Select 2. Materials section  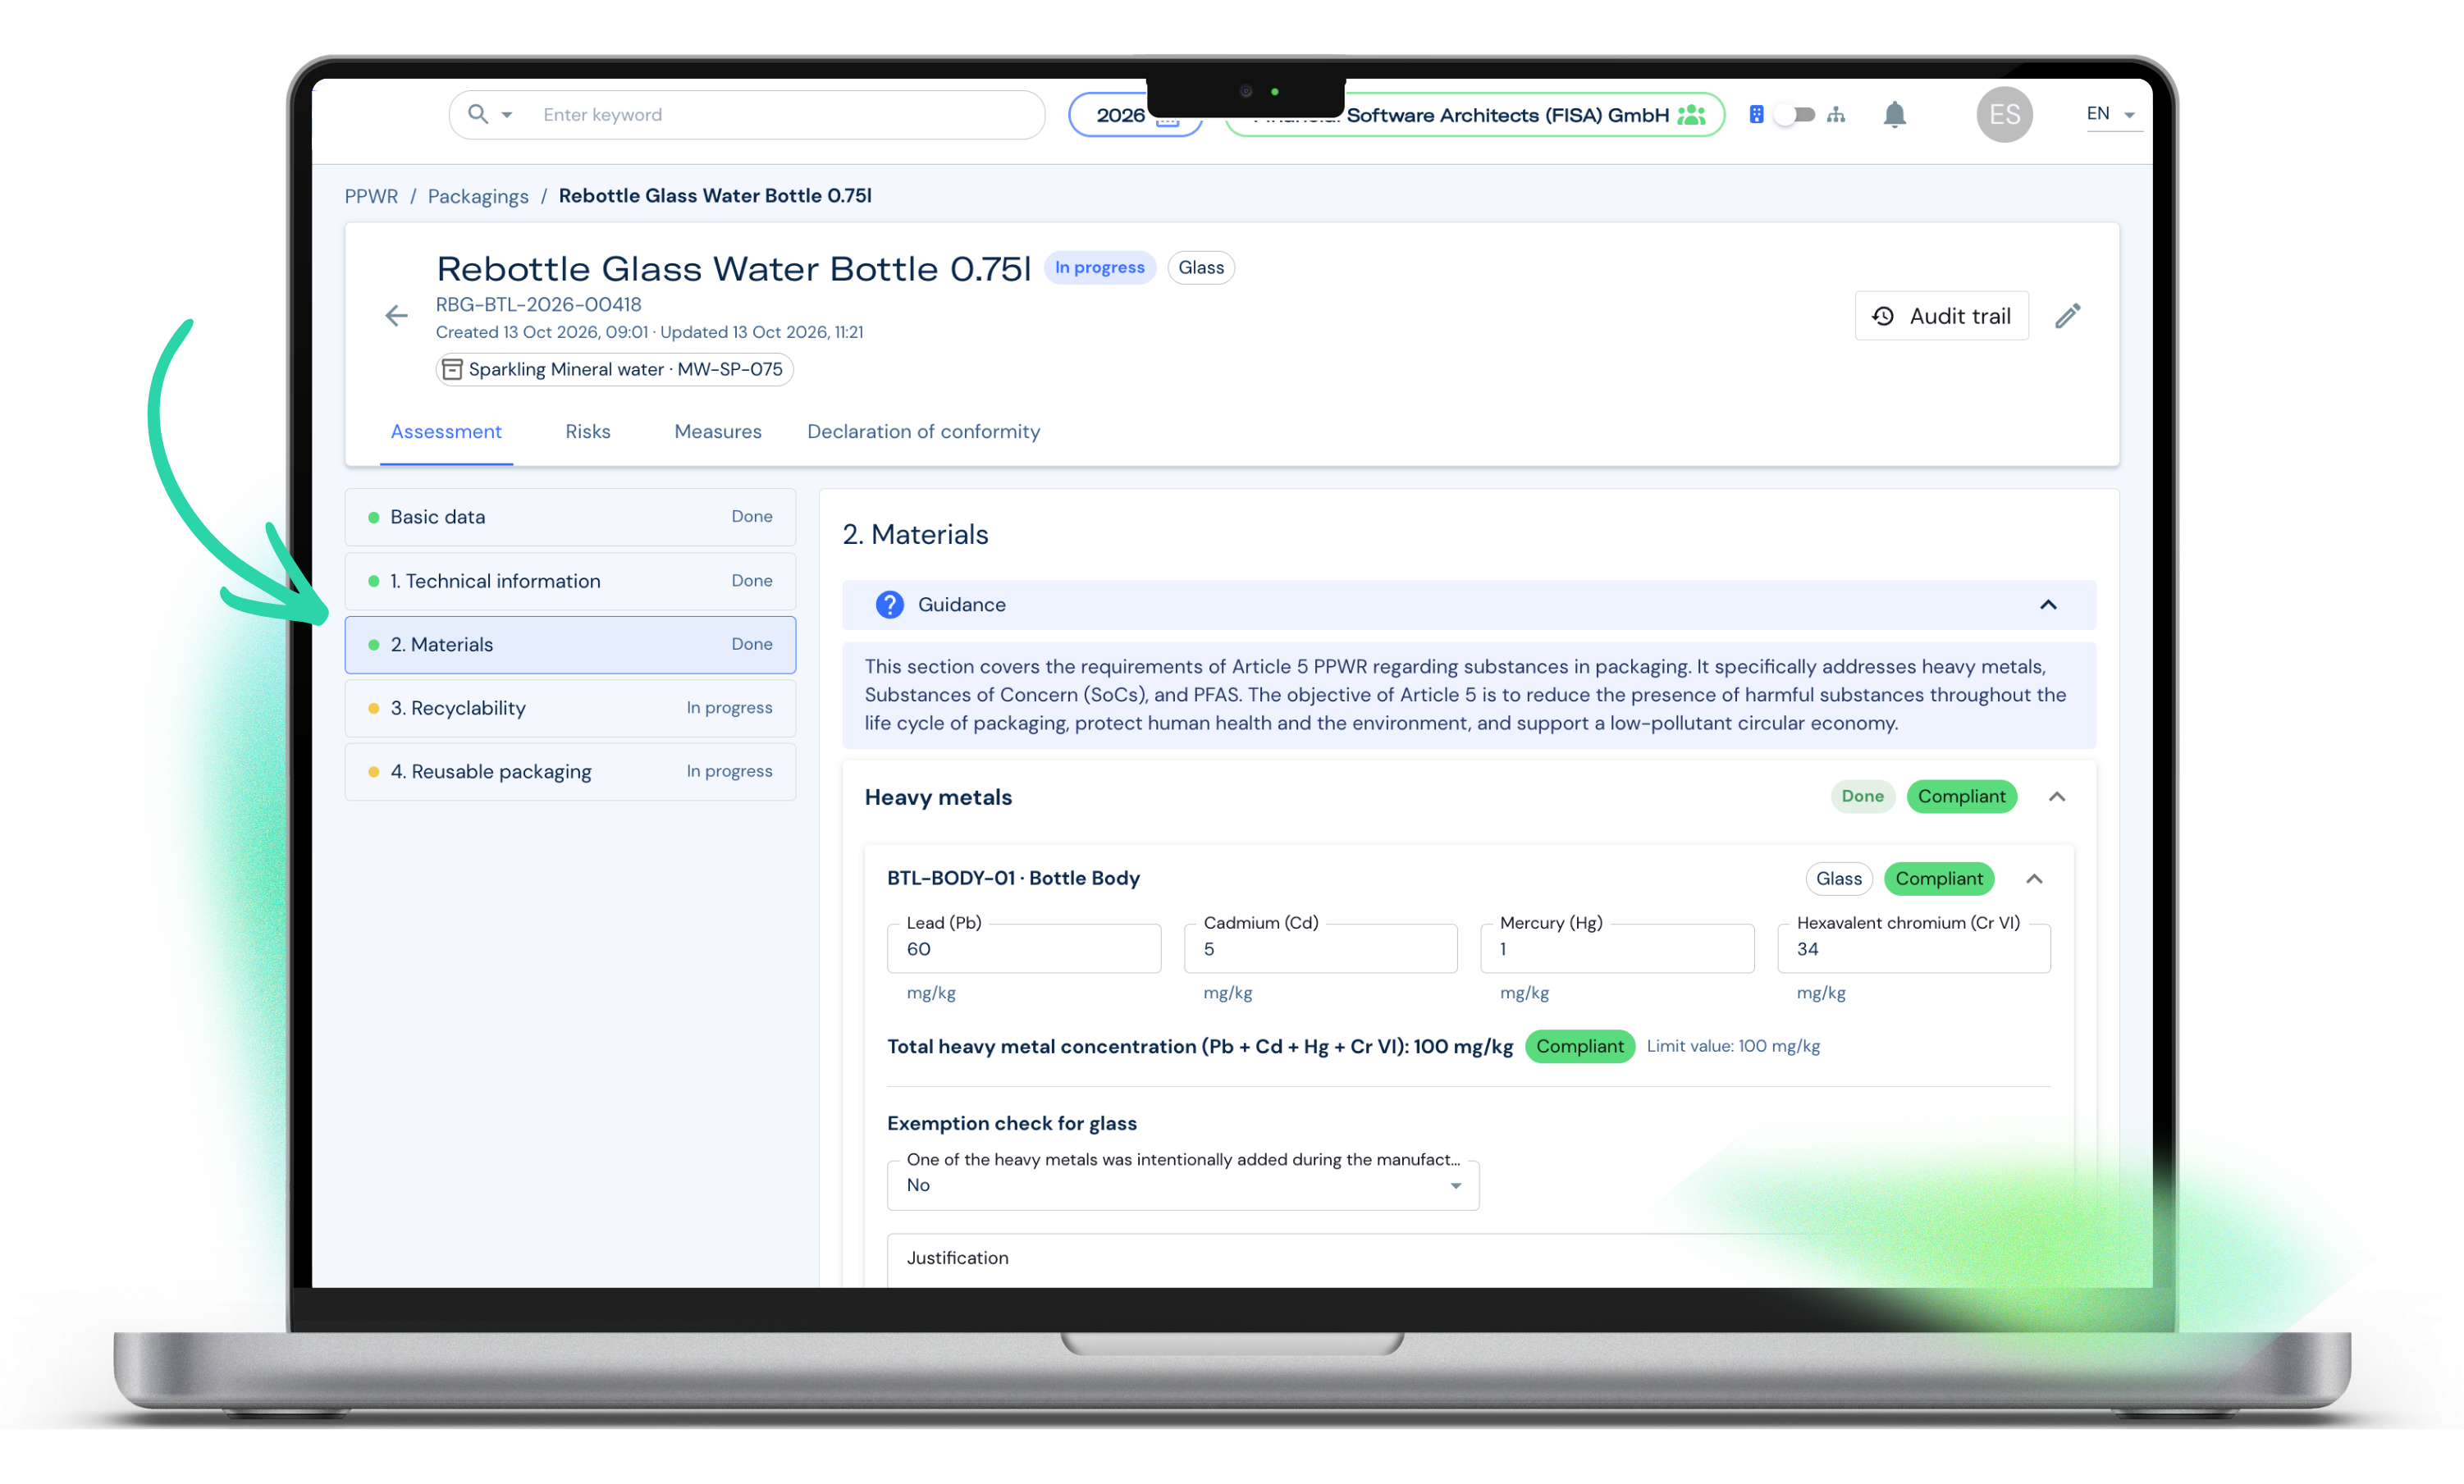pos(570,645)
